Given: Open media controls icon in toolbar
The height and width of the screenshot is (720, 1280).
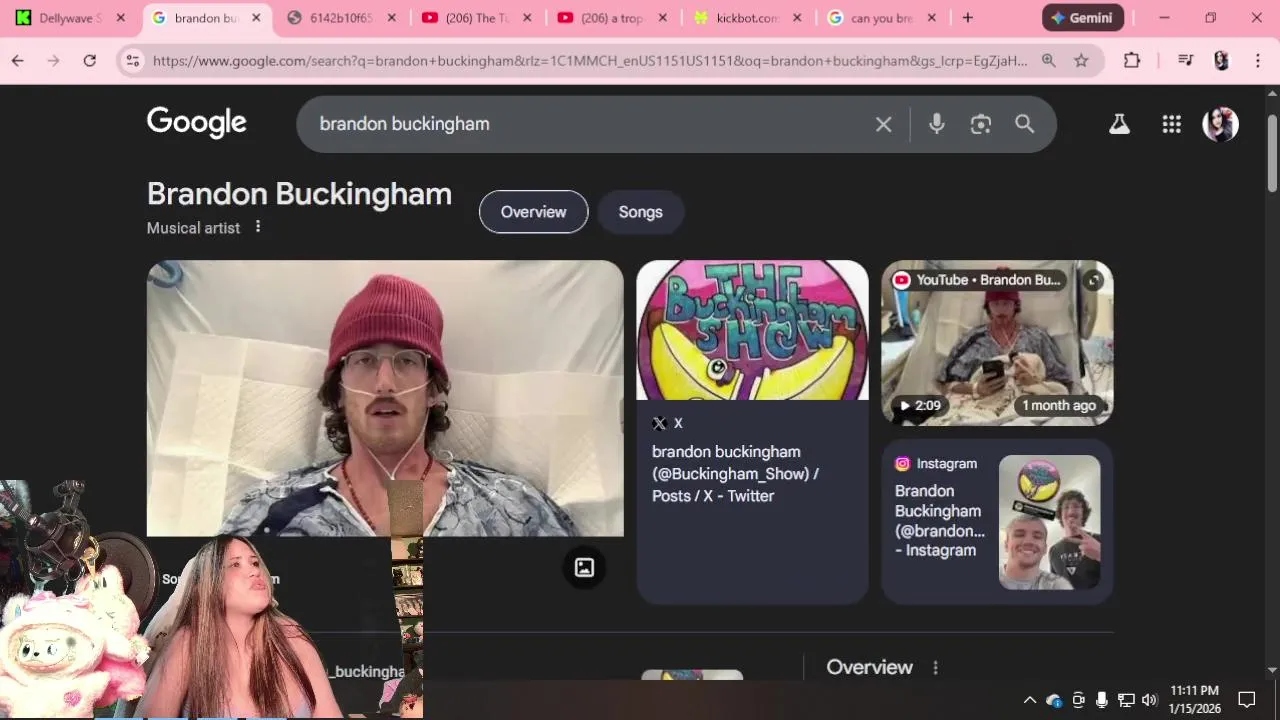Looking at the screenshot, I should click(x=1186, y=61).
